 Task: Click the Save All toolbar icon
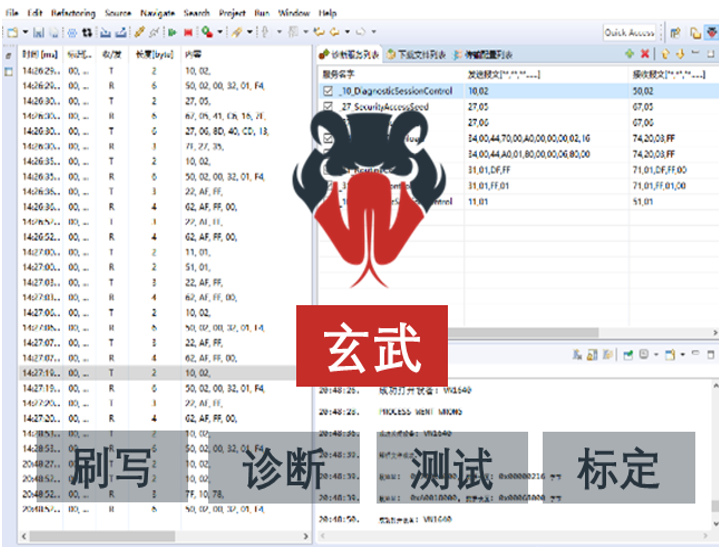55,32
